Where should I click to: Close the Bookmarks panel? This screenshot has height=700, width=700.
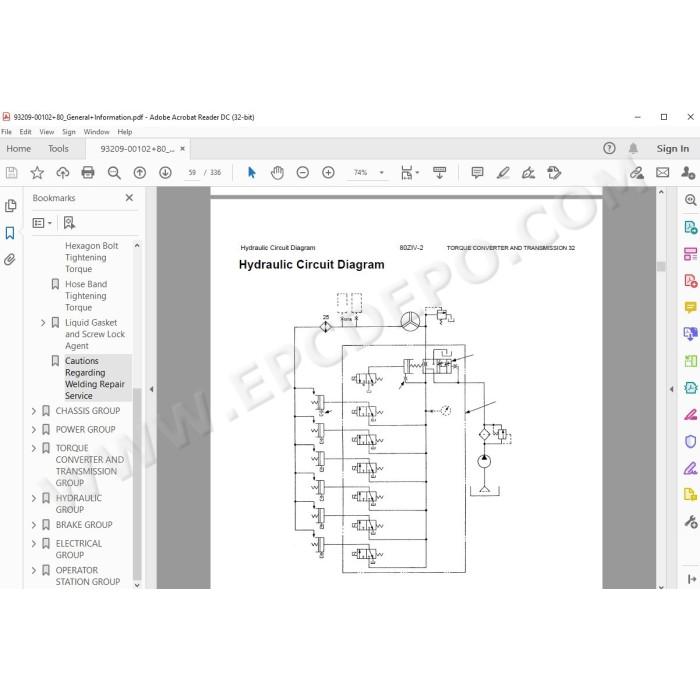click(x=129, y=198)
